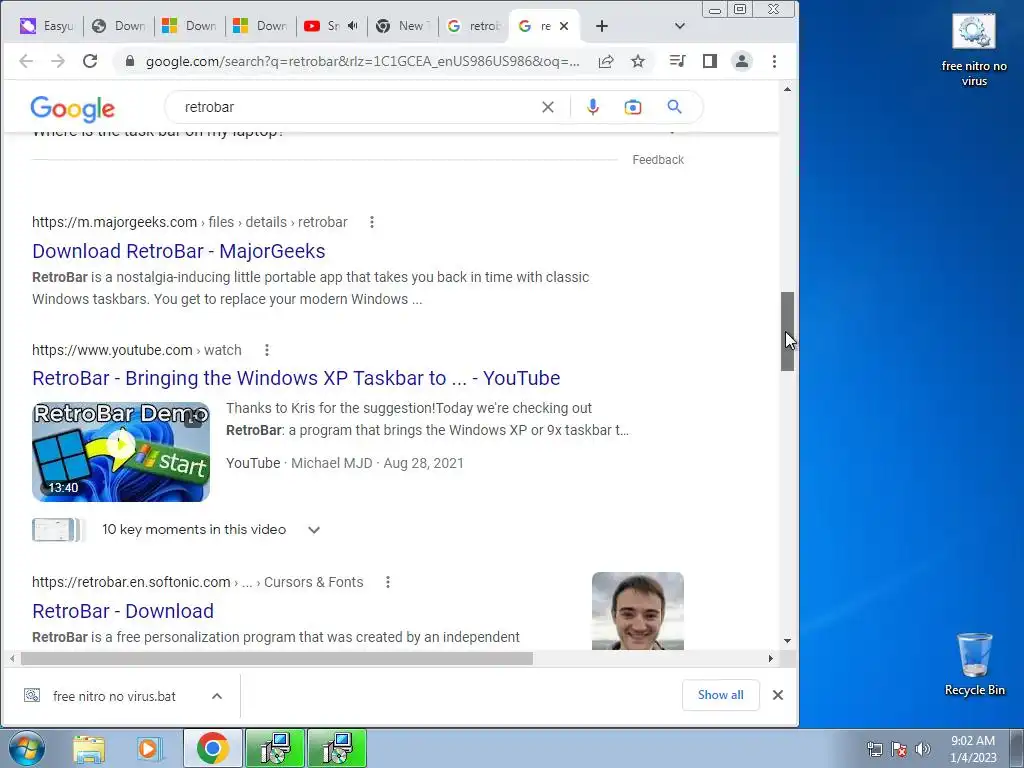Close the active Google search tab

click(564, 26)
